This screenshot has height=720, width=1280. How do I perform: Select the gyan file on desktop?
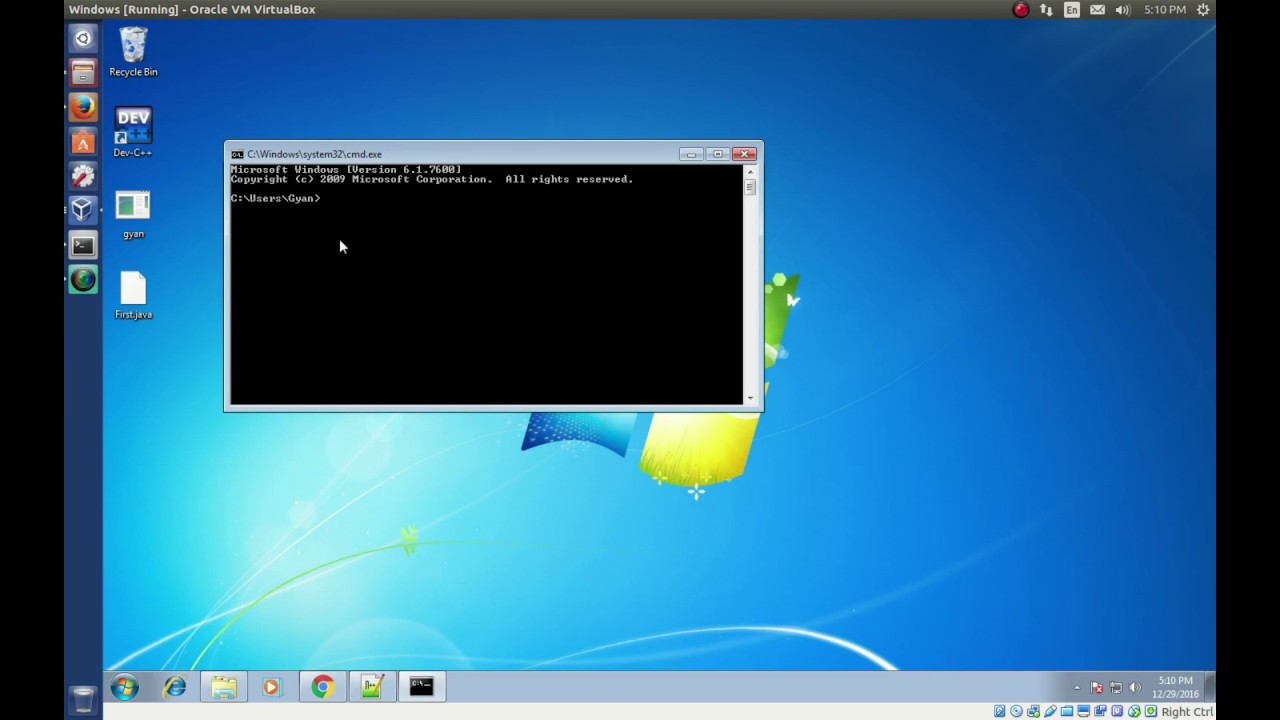coord(133,215)
